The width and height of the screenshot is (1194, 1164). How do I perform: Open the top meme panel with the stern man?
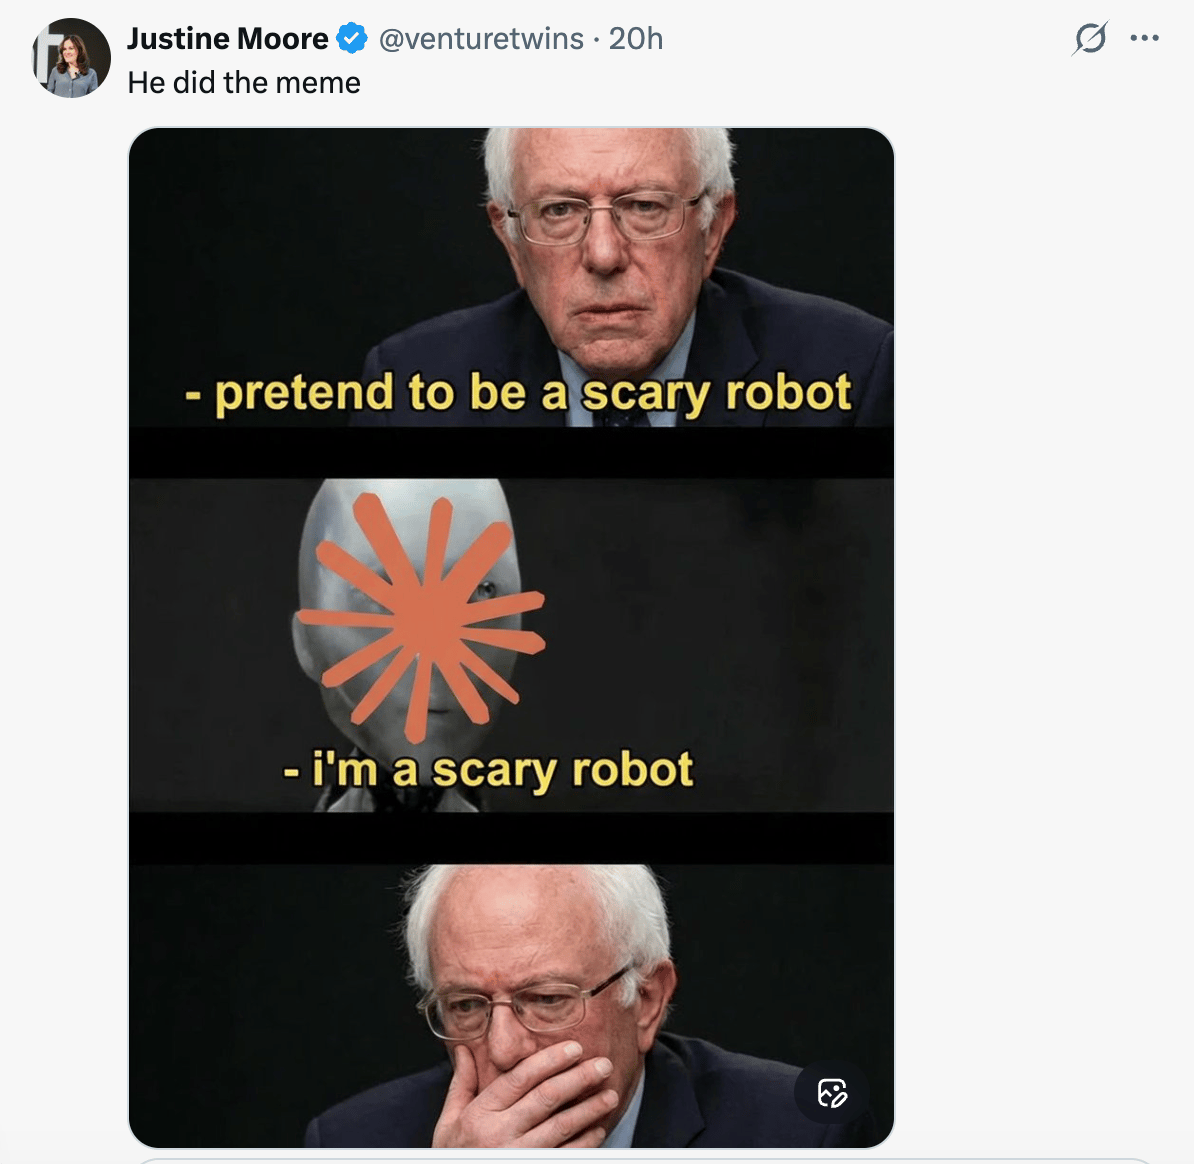[x=511, y=277]
